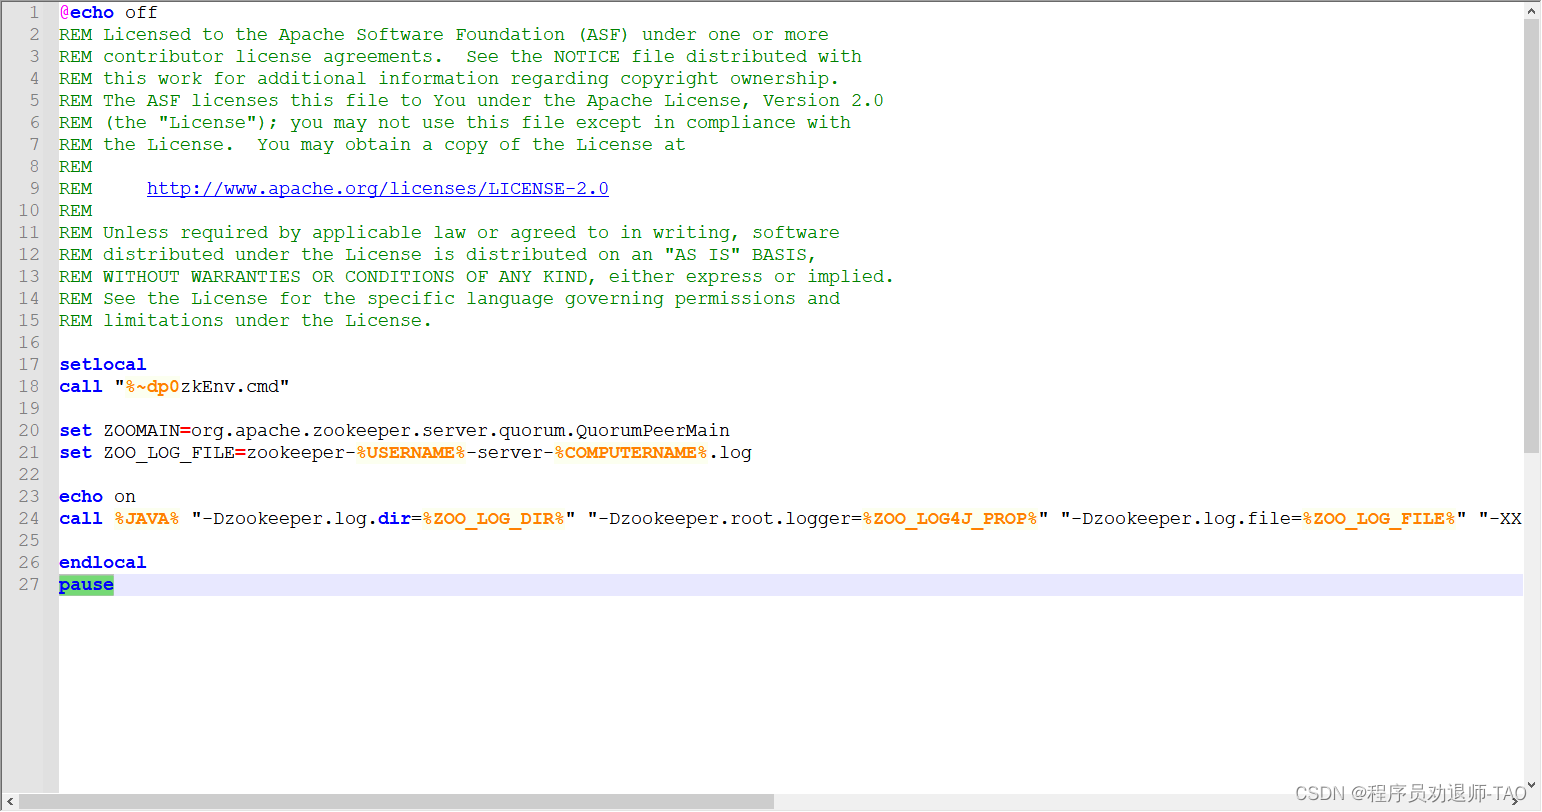Open the apache.org LICENSE-2.0 link
This screenshot has width=1542, height=812.
click(x=378, y=188)
